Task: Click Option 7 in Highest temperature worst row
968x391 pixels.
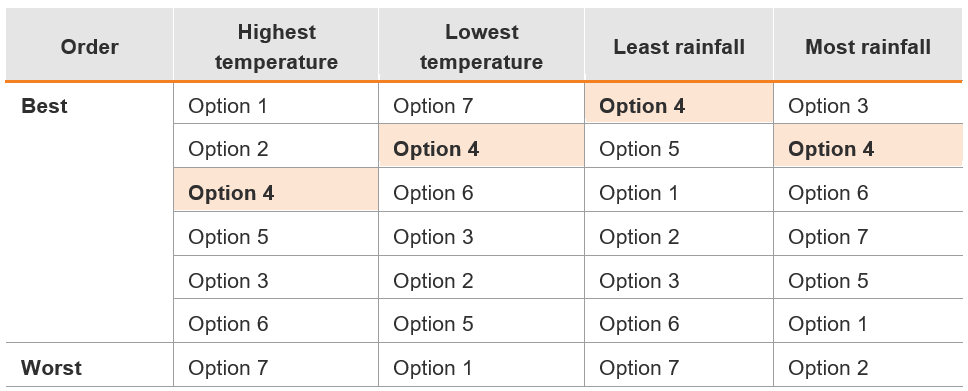Action: click(x=228, y=368)
